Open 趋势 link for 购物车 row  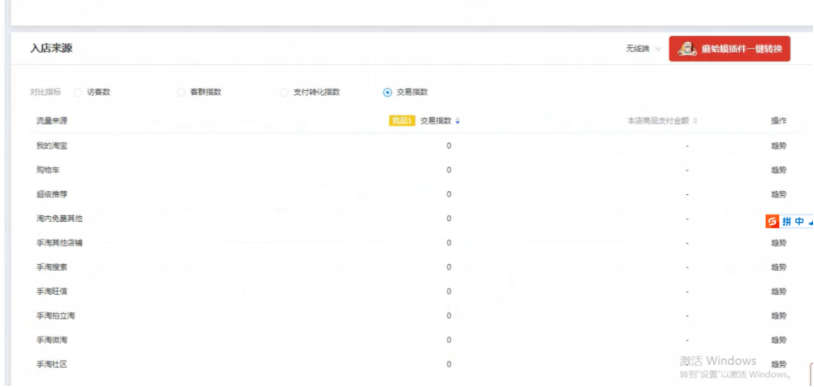(779, 170)
